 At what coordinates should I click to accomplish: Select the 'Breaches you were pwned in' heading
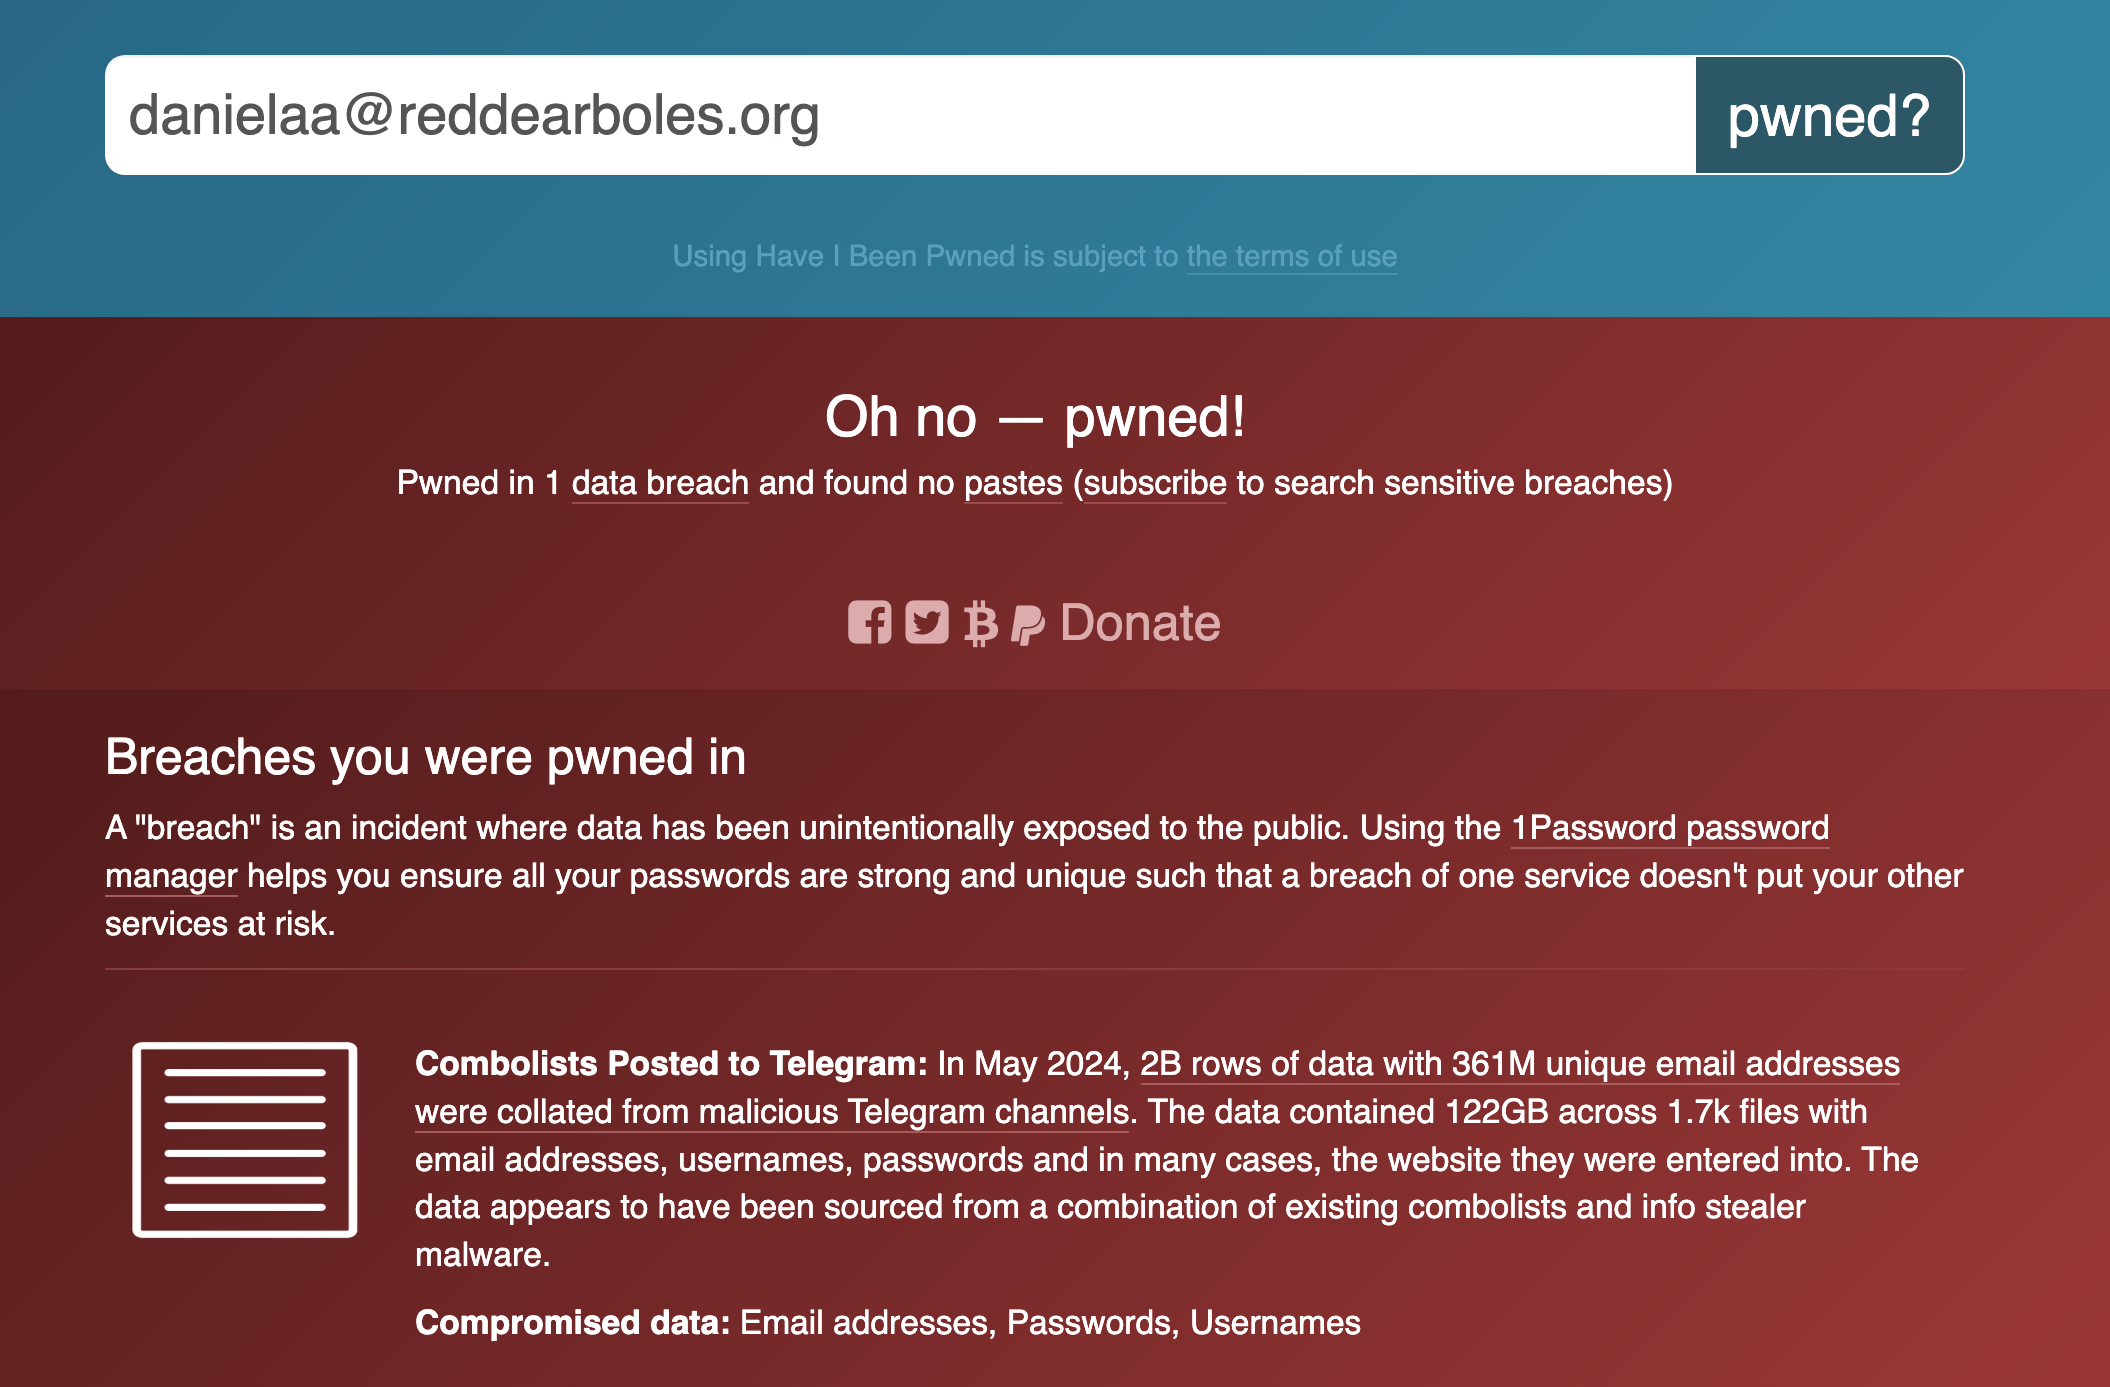(x=425, y=757)
